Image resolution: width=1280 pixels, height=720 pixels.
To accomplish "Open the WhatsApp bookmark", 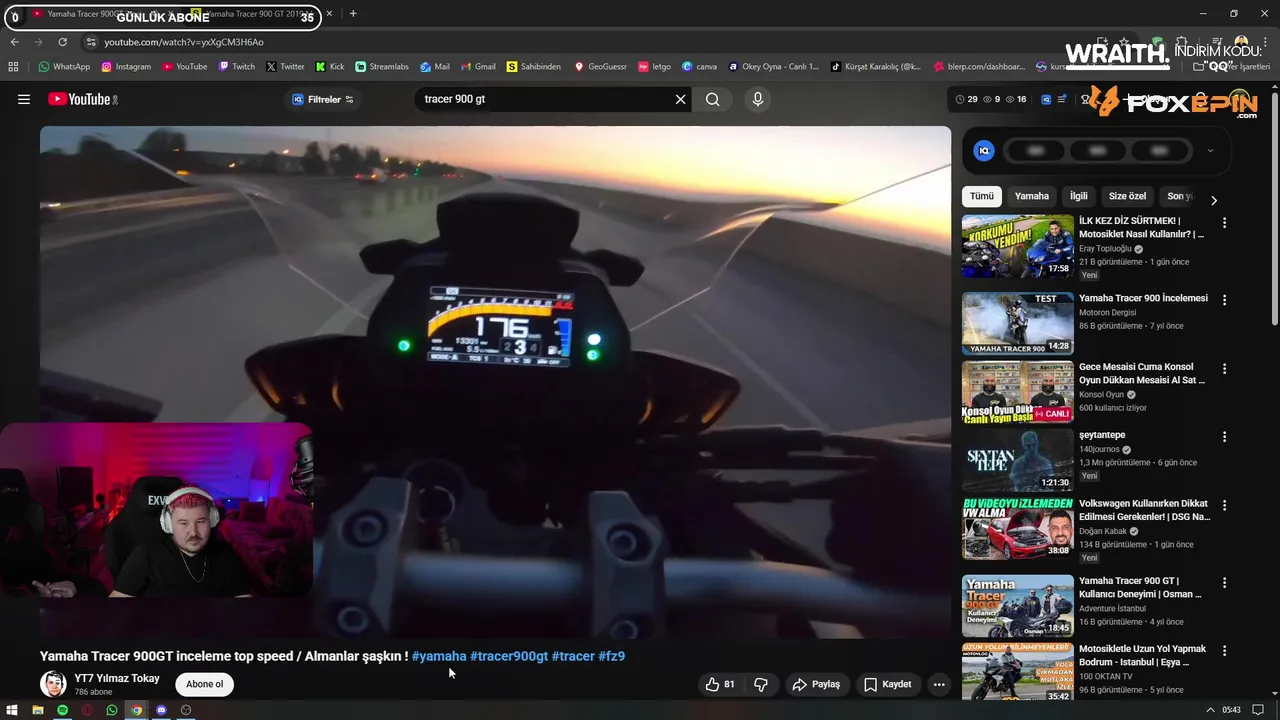I will [64, 67].
